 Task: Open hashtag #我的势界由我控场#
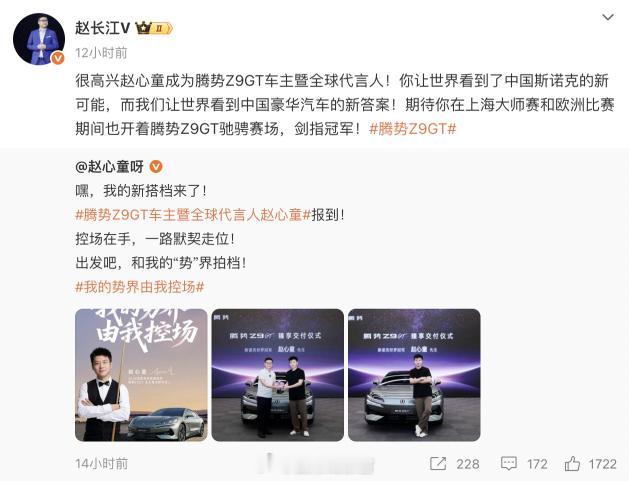[x=140, y=287]
